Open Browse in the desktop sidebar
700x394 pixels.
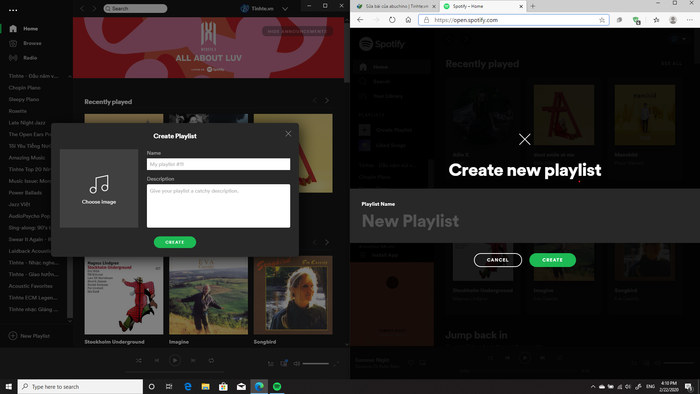(x=32, y=43)
